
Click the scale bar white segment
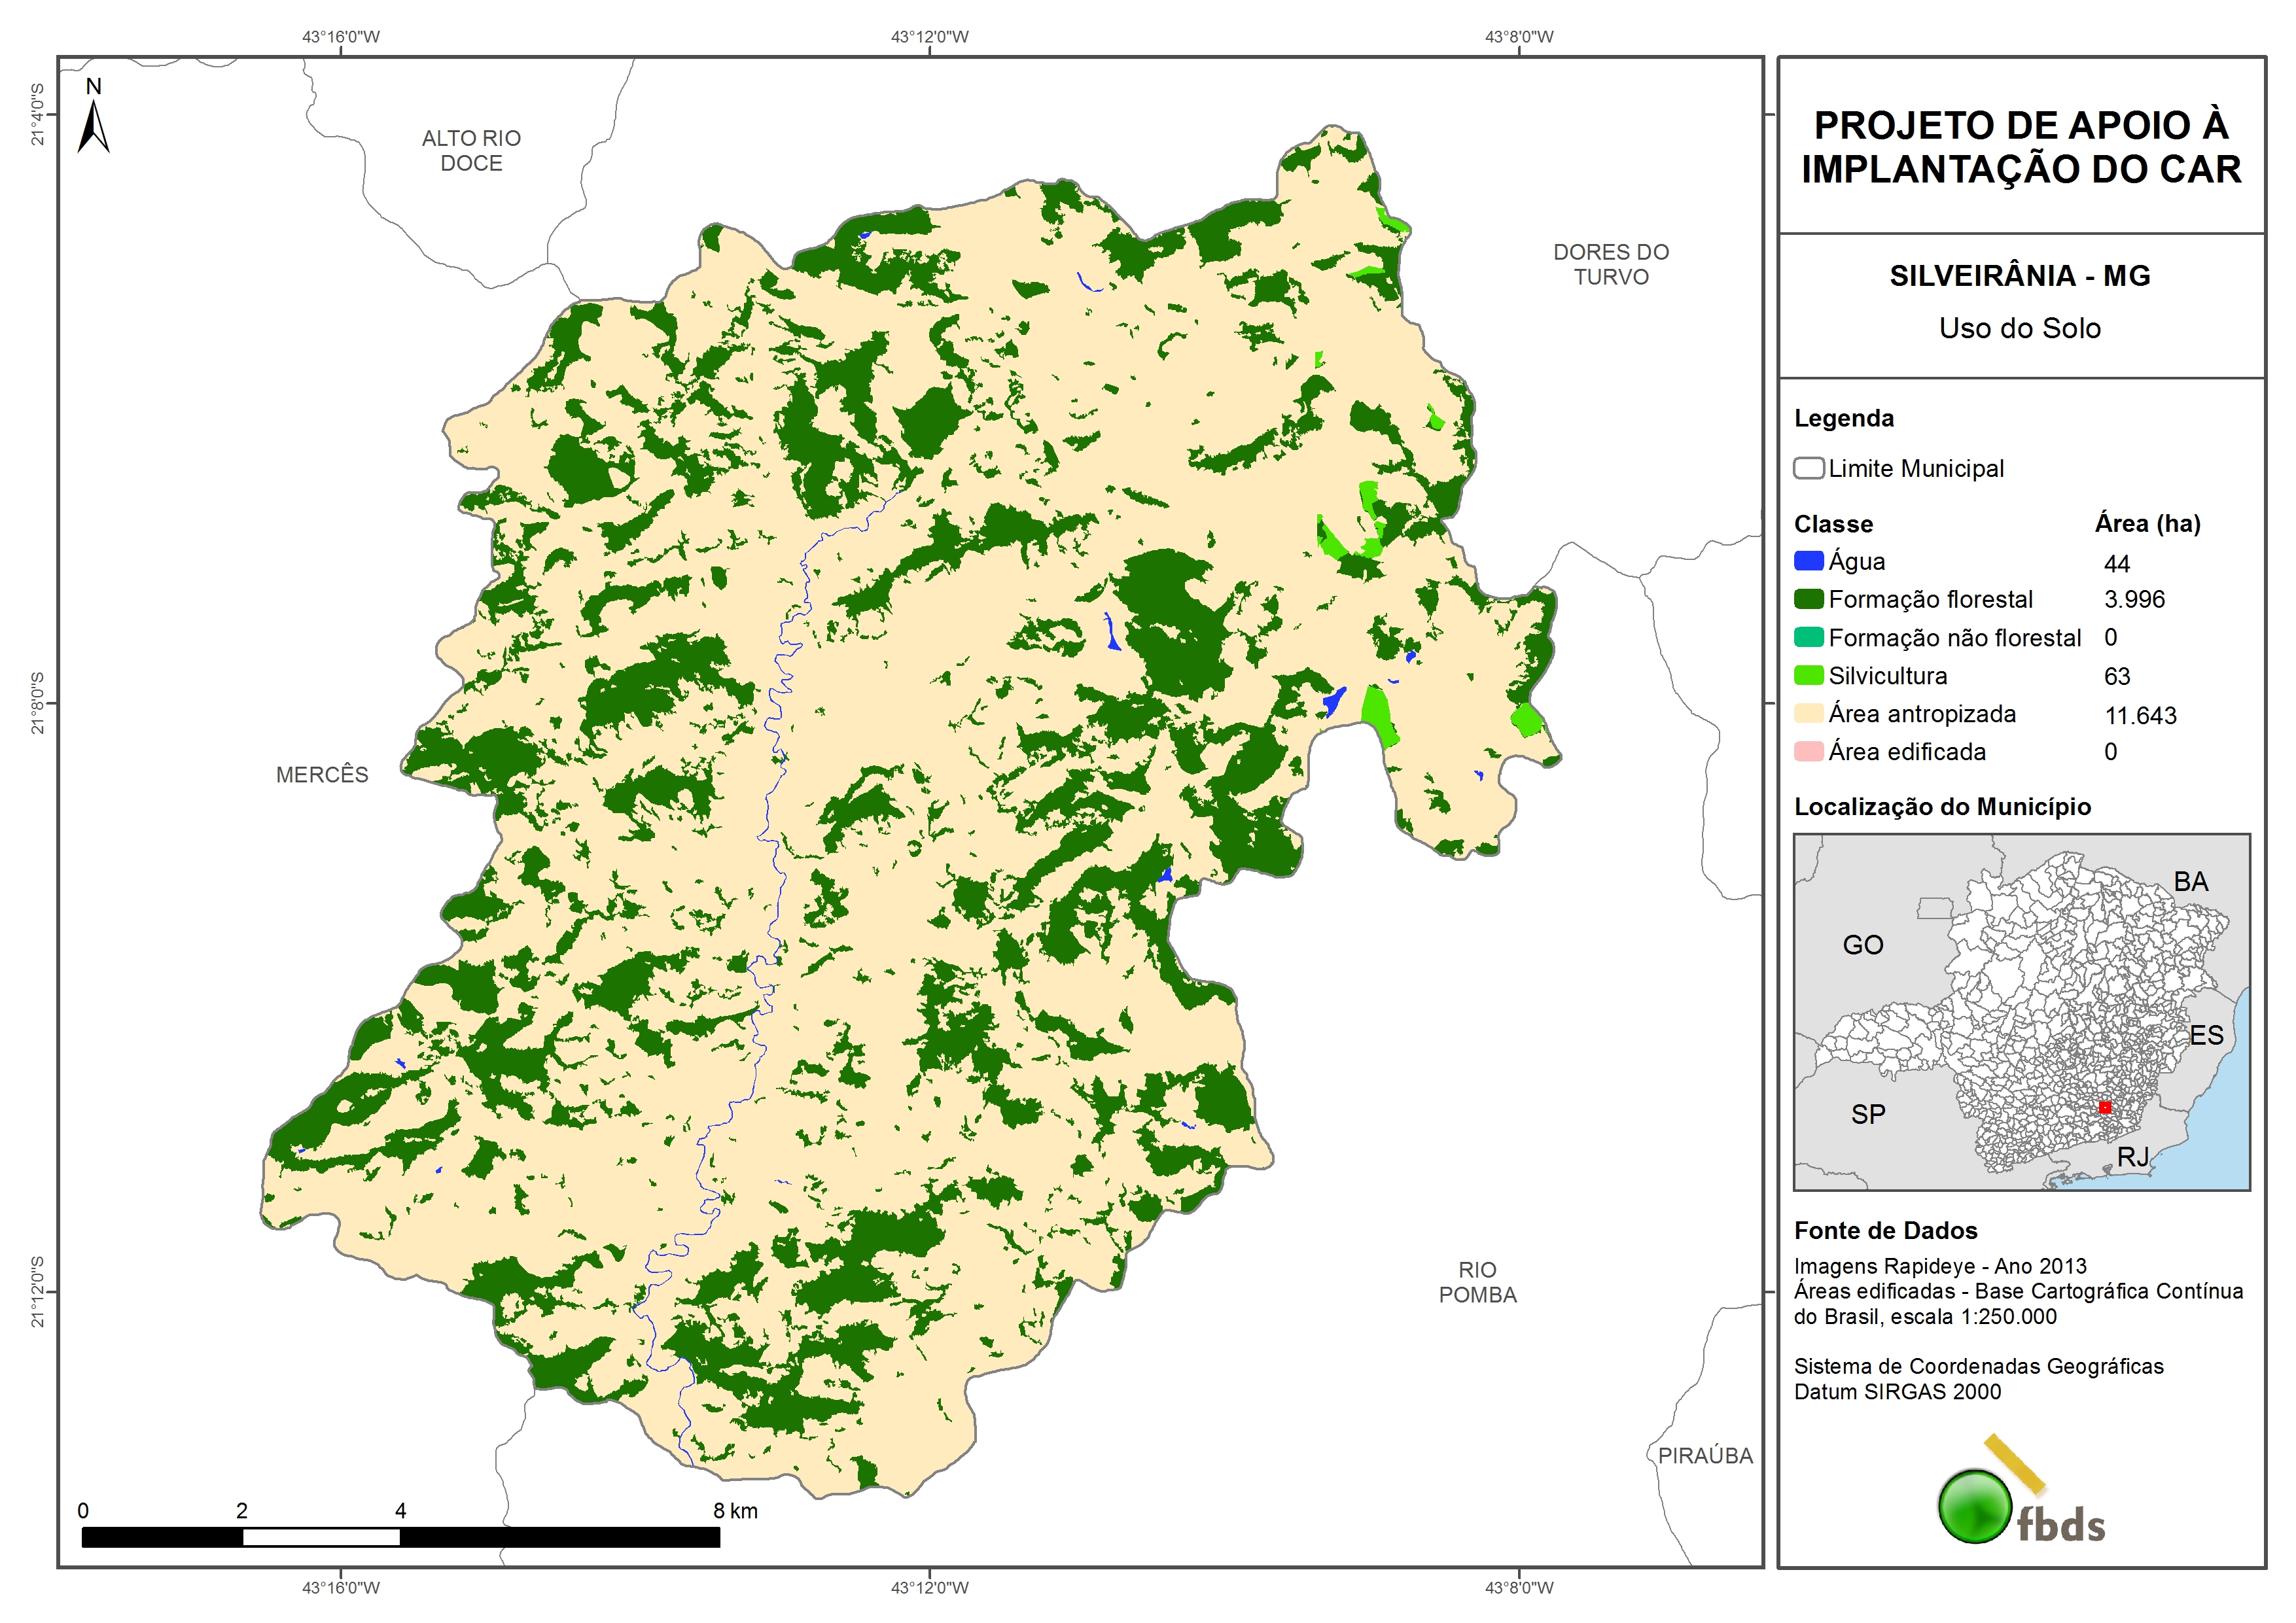[321, 1537]
